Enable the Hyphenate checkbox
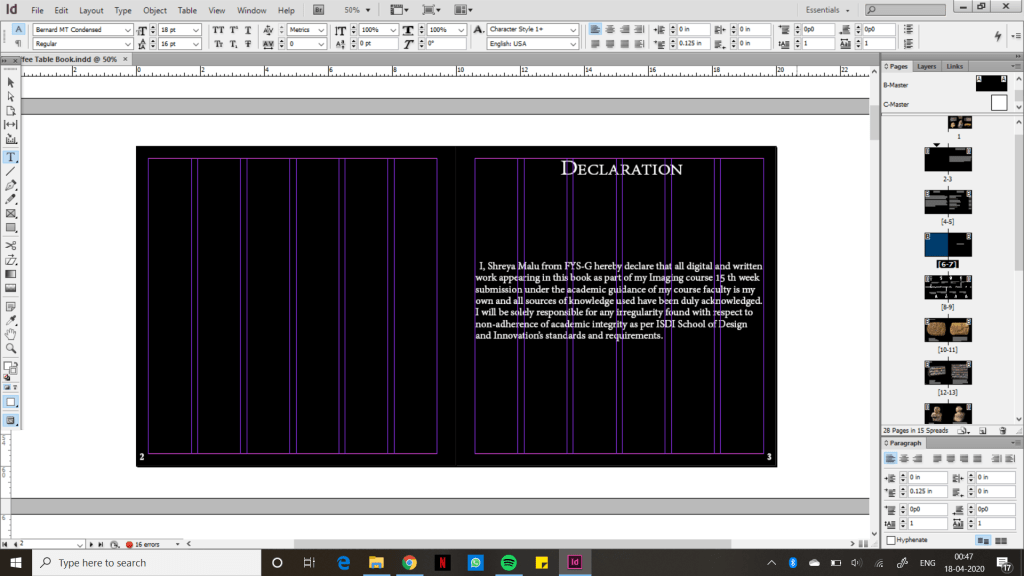 pos(891,540)
